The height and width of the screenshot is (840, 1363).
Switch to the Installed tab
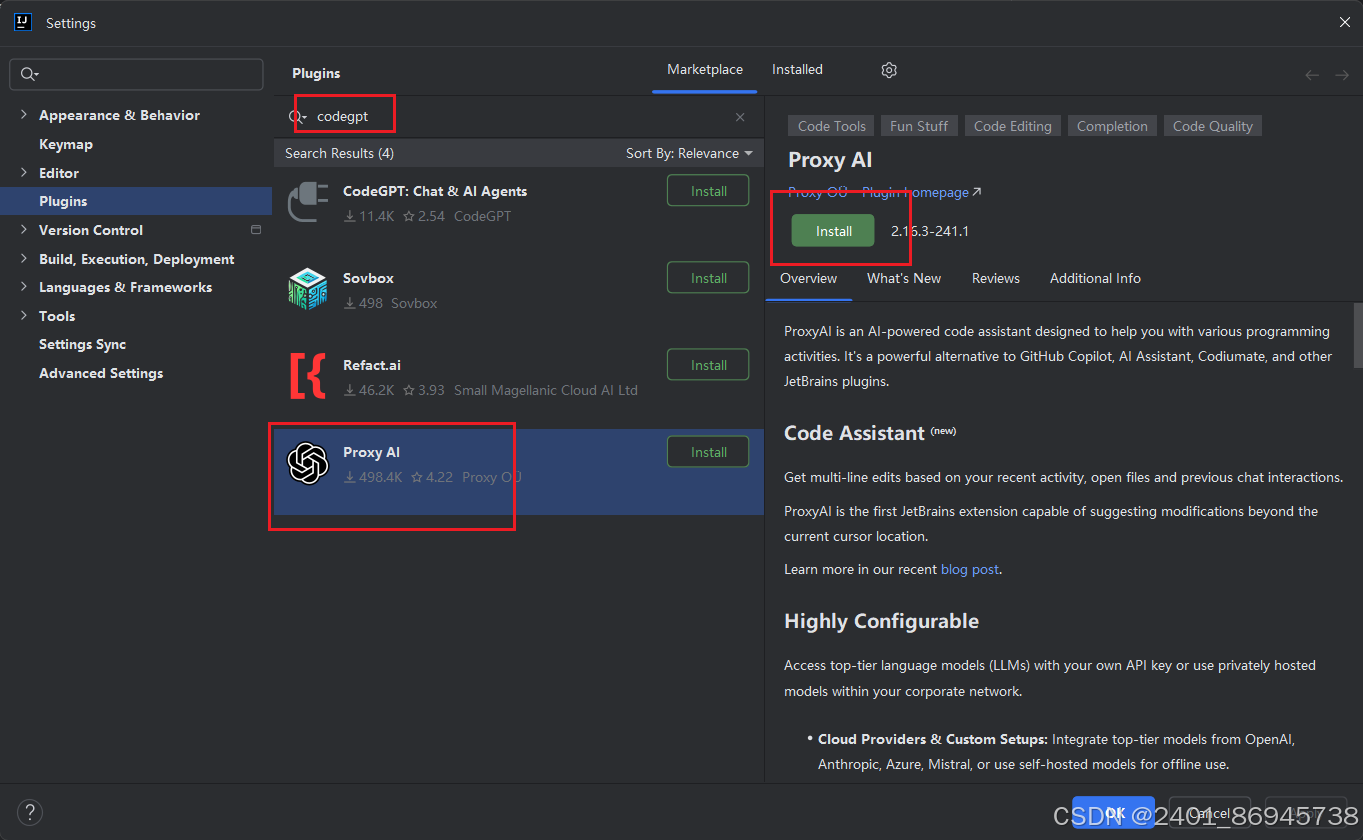(797, 70)
